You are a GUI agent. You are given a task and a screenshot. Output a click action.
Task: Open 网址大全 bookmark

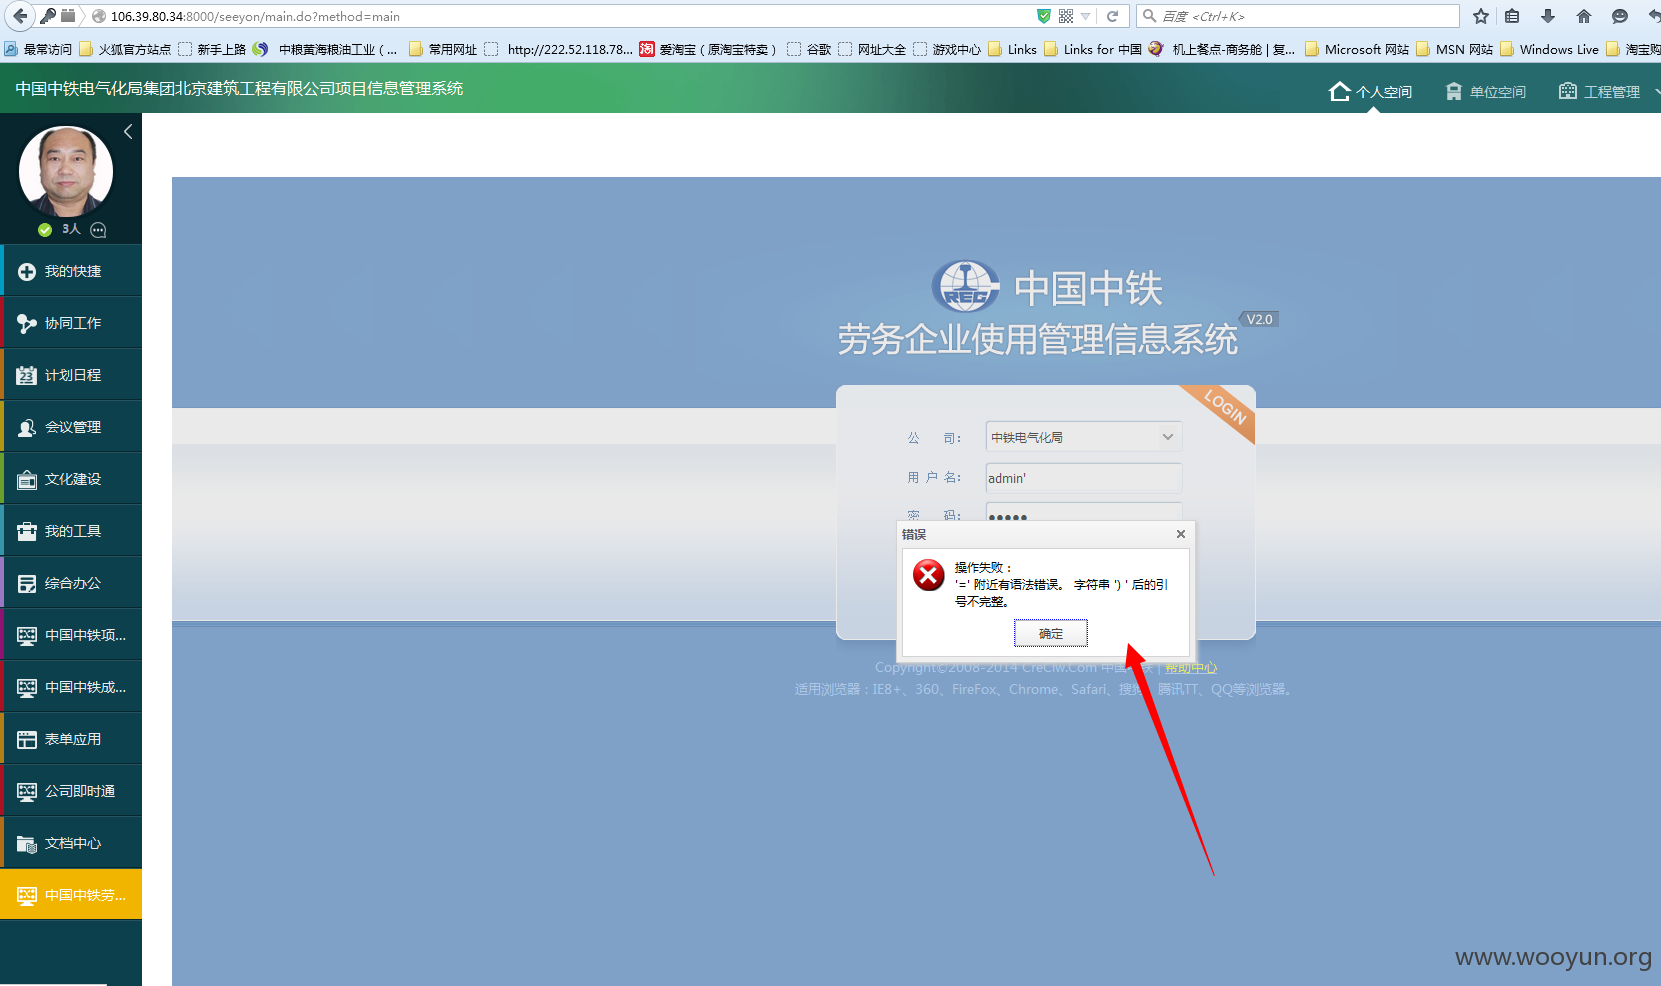pyautogui.click(x=872, y=49)
